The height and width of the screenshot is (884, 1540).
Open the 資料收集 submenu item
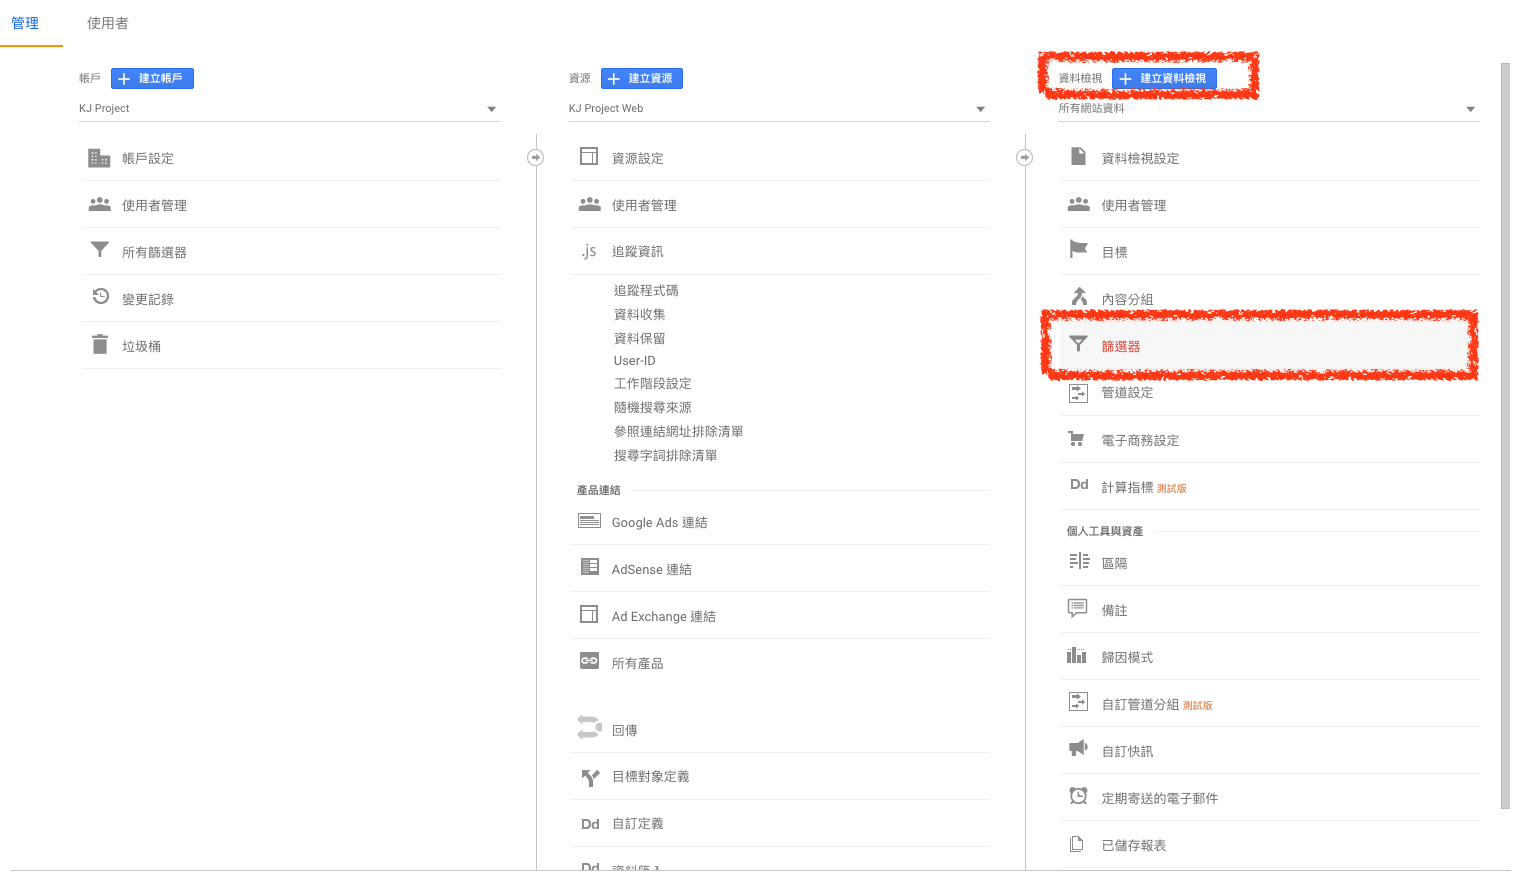coord(640,314)
